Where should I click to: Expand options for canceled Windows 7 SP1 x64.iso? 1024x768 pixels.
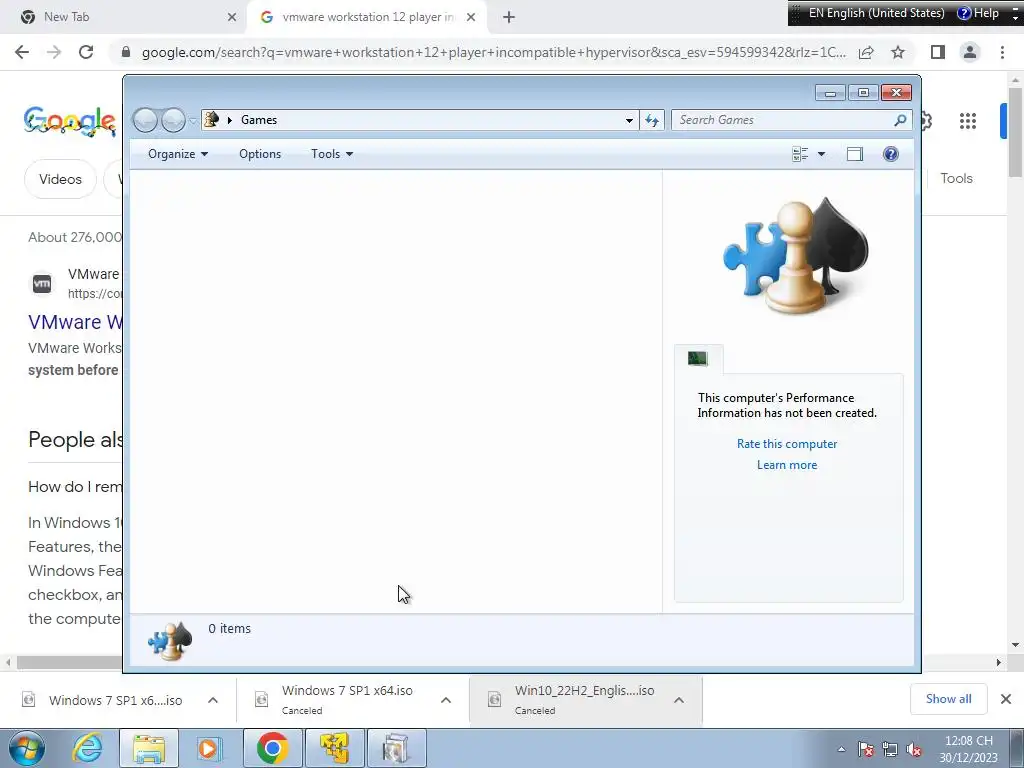pyautogui.click(x=446, y=700)
